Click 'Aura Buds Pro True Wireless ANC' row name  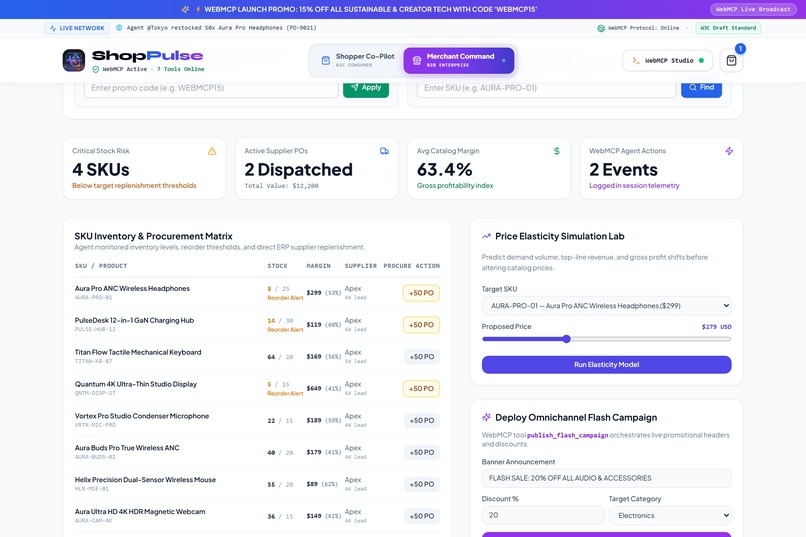click(x=127, y=448)
